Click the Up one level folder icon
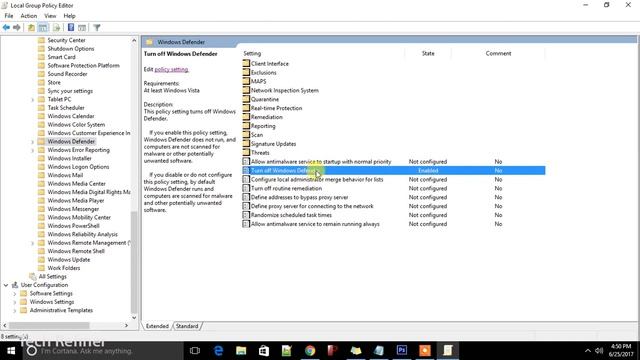 [x=31, y=27]
